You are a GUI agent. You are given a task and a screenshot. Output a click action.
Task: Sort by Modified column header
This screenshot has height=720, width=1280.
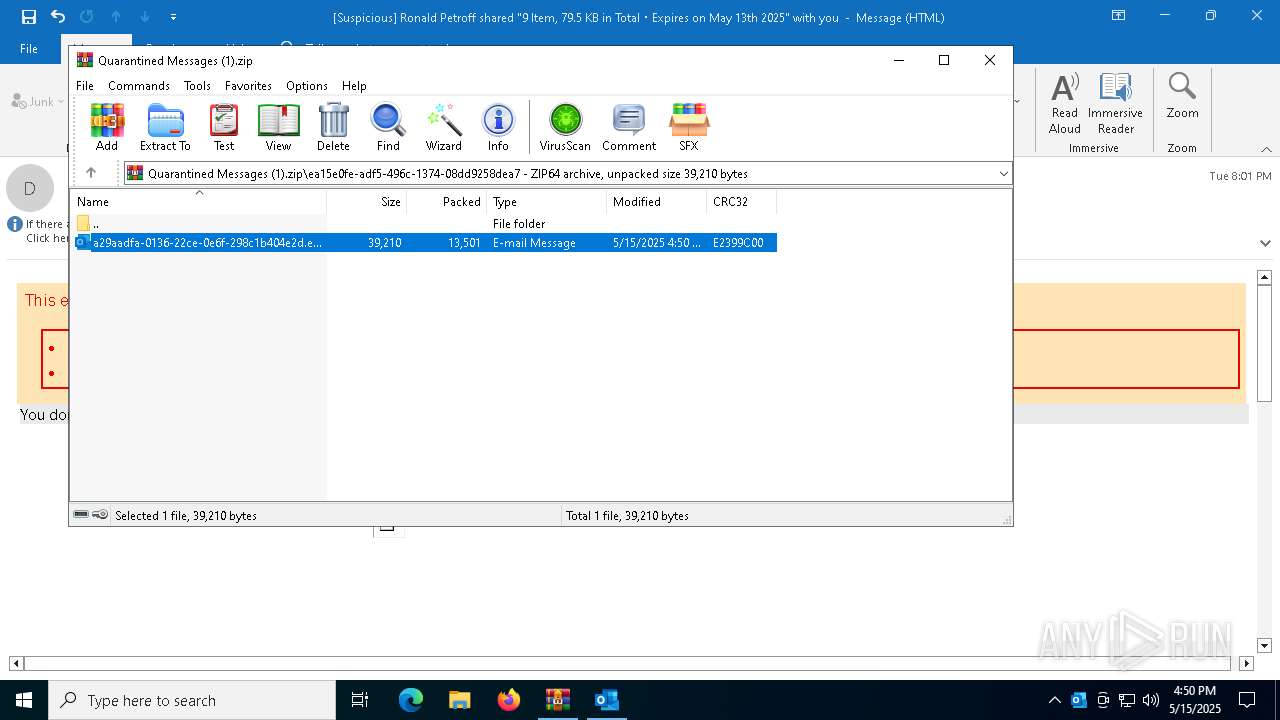tap(656, 201)
